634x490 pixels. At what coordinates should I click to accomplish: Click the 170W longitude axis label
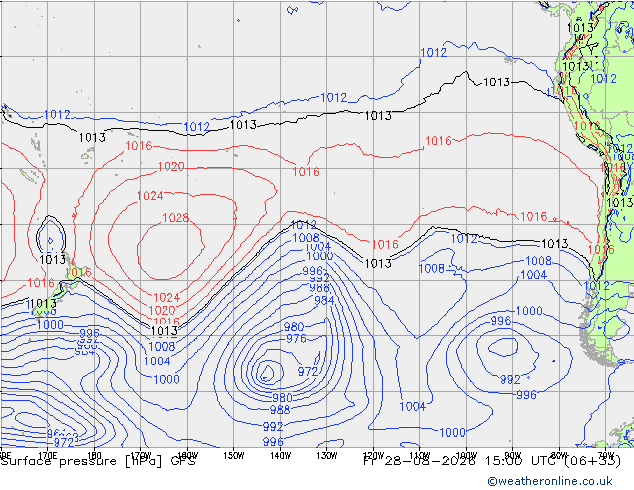tap(141, 456)
